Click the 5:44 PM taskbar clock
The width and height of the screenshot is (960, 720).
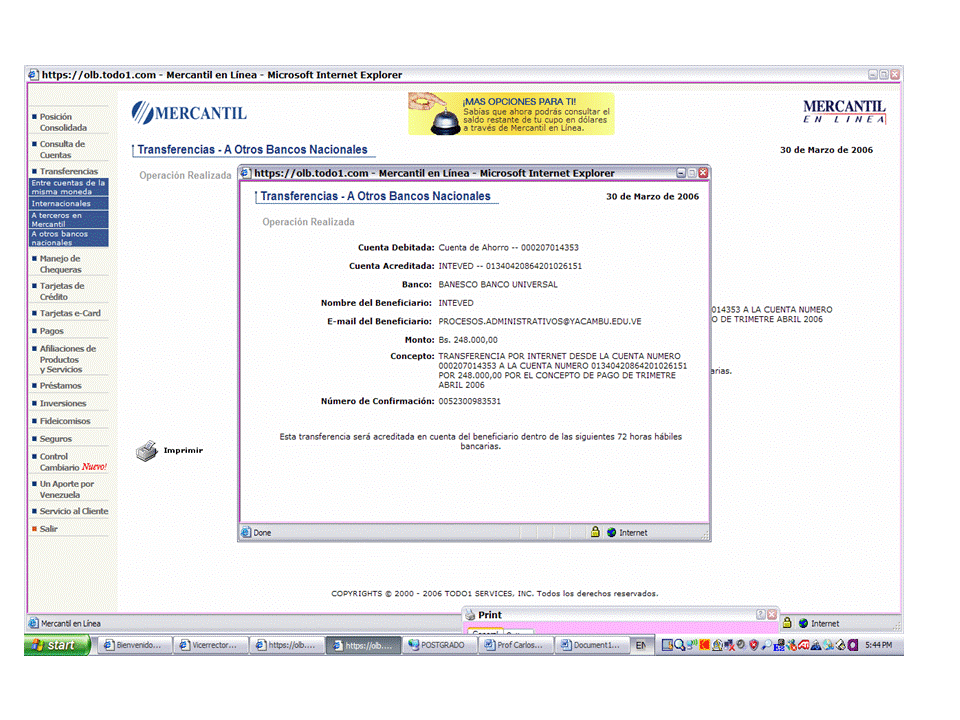(x=879, y=645)
